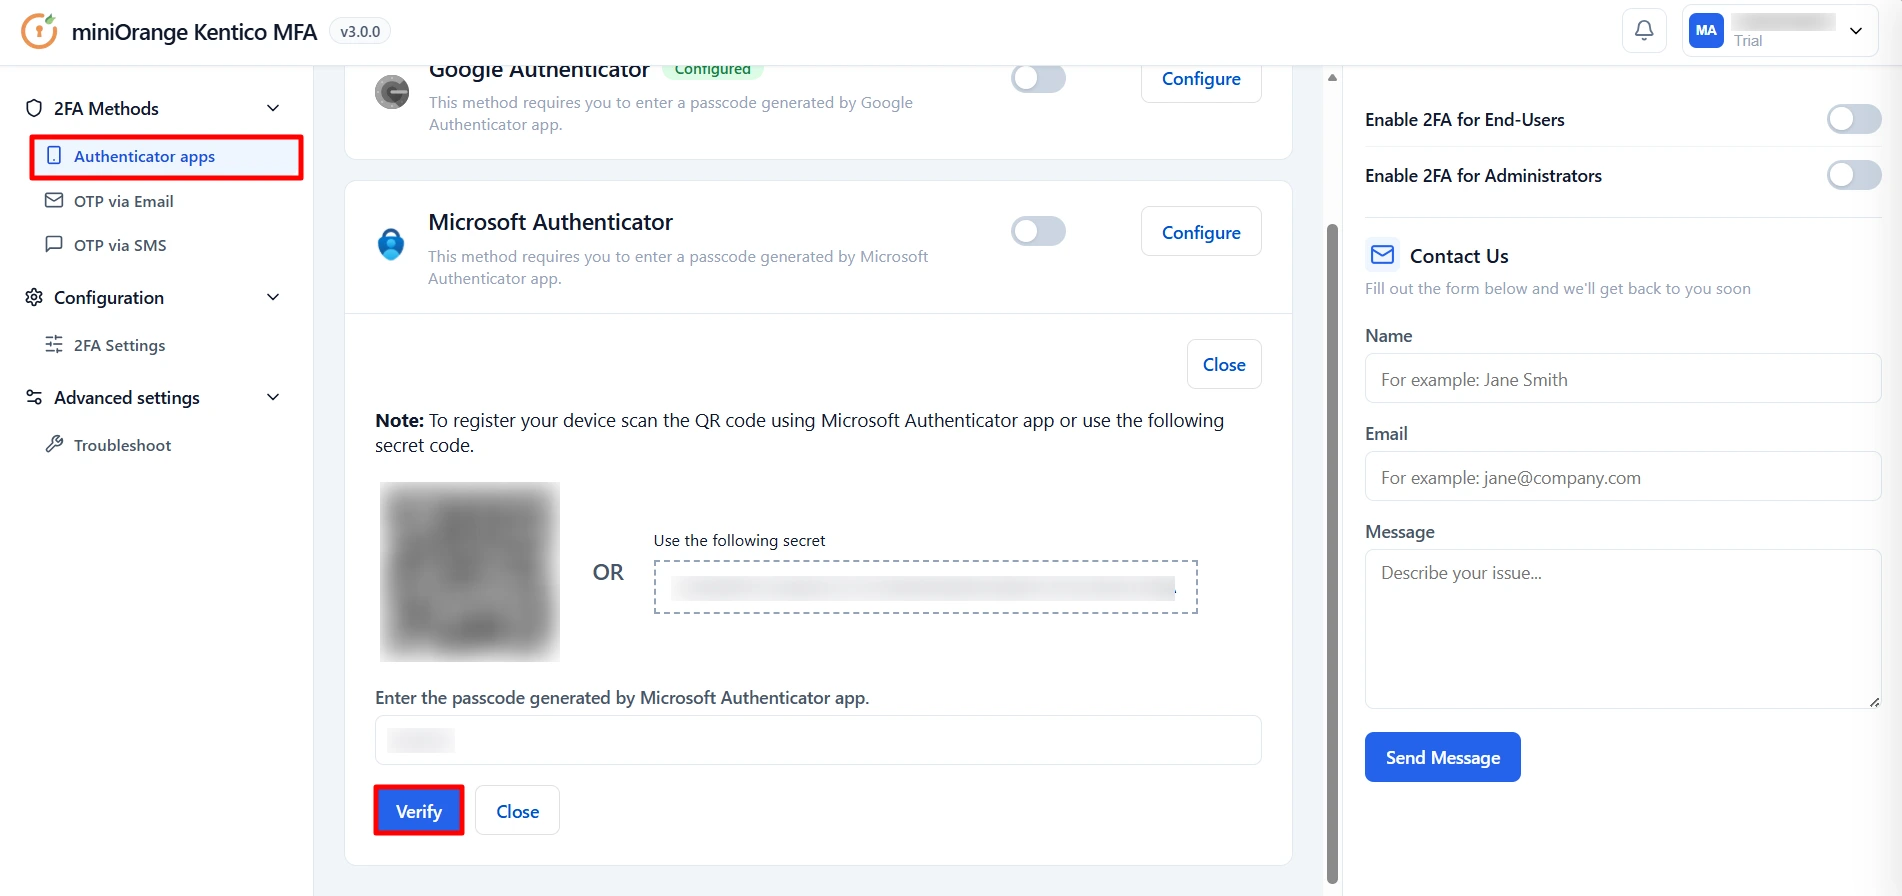Click the secret code dashed box
Image resolution: width=1902 pixels, height=896 pixels.
(926, 587)
